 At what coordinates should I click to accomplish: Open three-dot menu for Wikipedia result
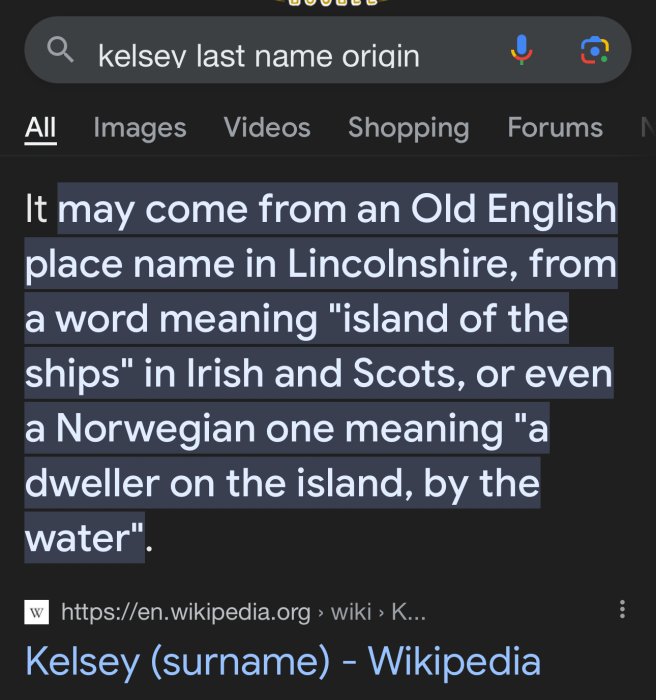coord(622,609)
